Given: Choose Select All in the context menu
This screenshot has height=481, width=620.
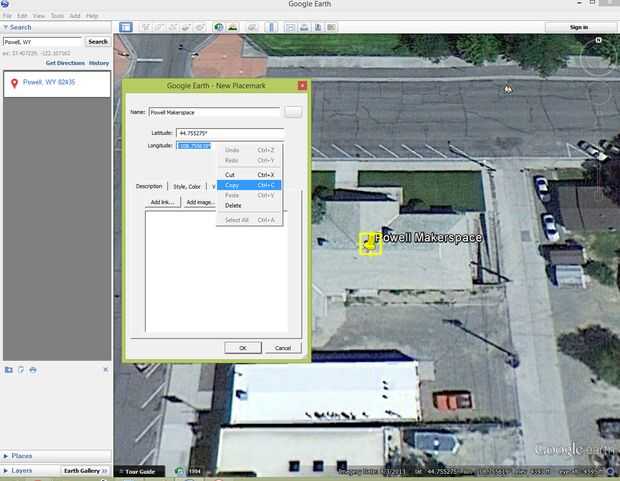Looking at the screenshot, I should (249, 220).
